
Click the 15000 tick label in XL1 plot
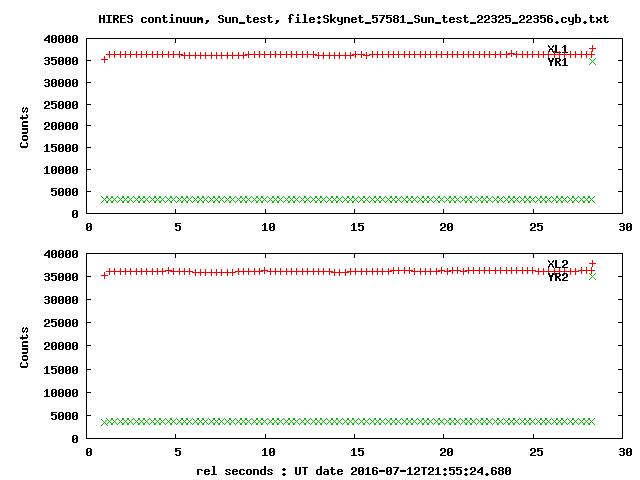tap(61, 148)
